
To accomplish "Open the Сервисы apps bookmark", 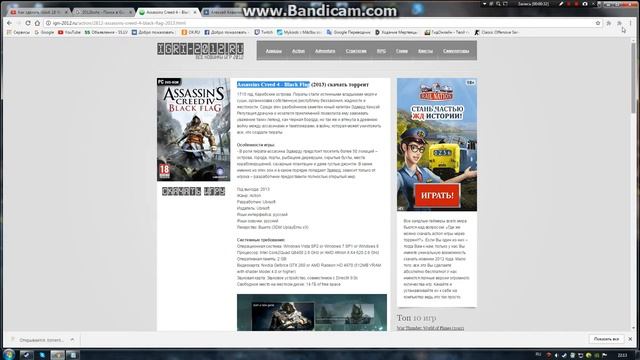I will (19, 32).
